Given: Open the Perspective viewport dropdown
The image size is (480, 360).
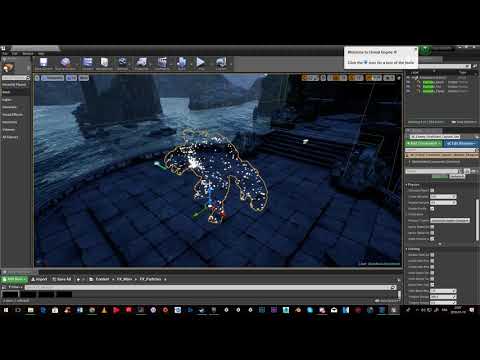Looking at the screenshot, I should pos(53,78).
